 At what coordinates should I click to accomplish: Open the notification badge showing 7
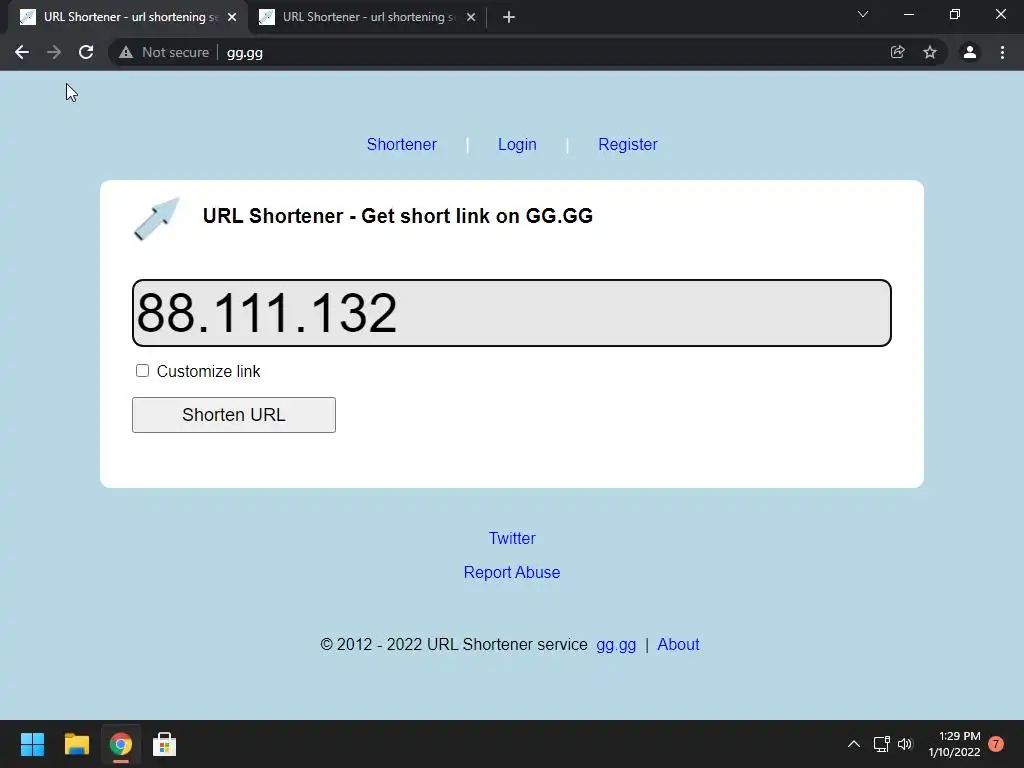coord(996,744)
